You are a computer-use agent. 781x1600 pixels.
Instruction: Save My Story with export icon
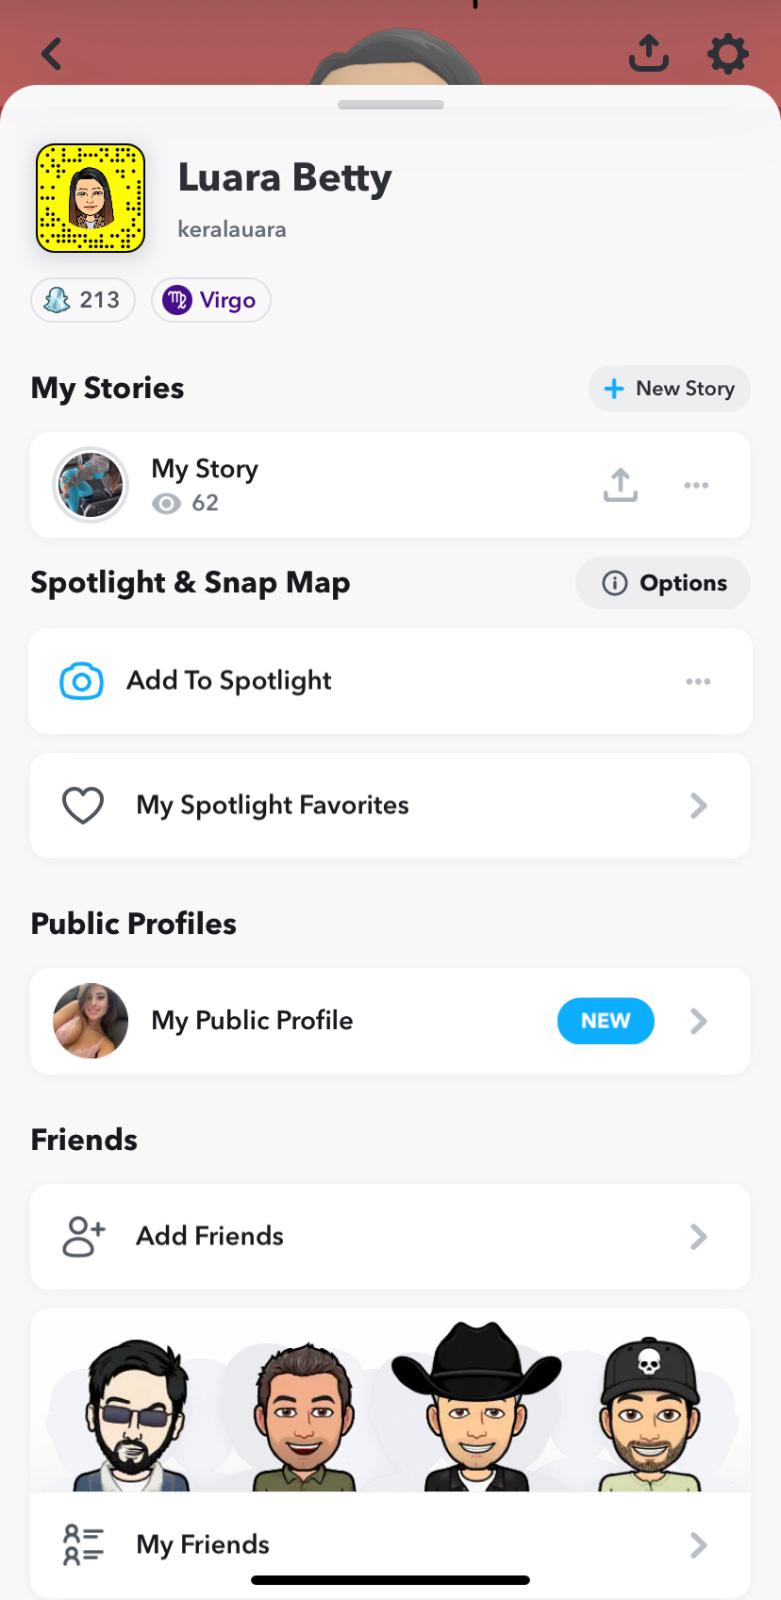(x=620, y=485)
